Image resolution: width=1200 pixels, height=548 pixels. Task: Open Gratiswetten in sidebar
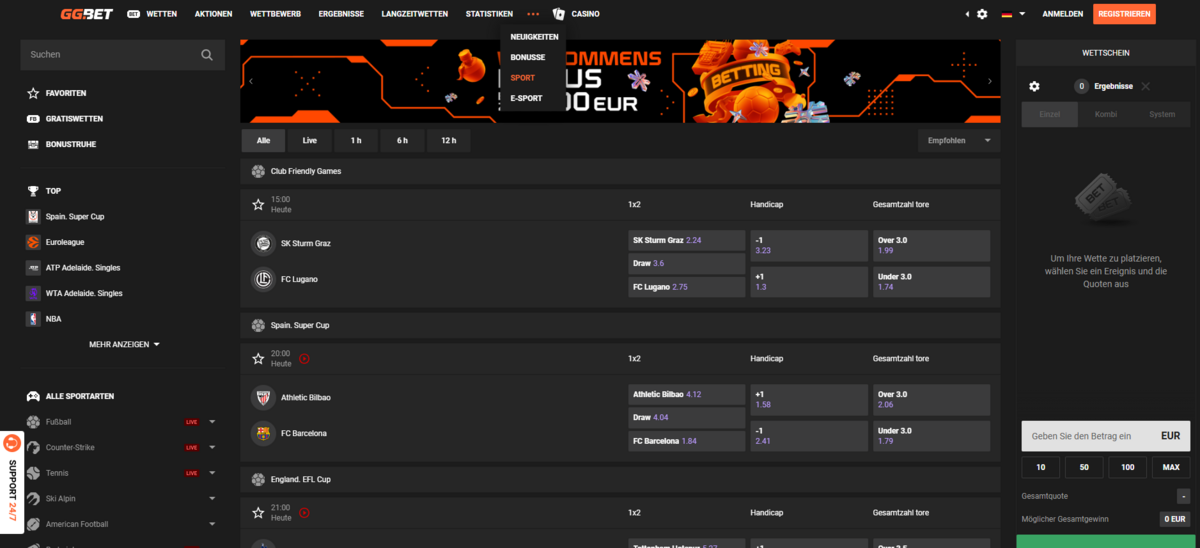coord(74,119)
